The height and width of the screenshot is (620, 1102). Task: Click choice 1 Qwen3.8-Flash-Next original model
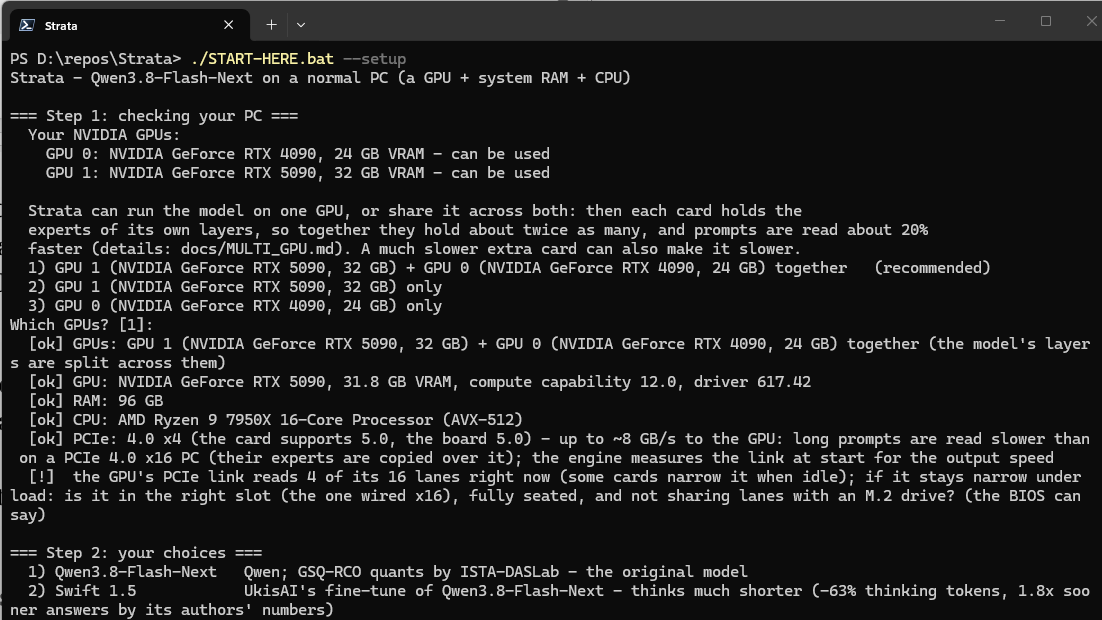tap(388, 571)
